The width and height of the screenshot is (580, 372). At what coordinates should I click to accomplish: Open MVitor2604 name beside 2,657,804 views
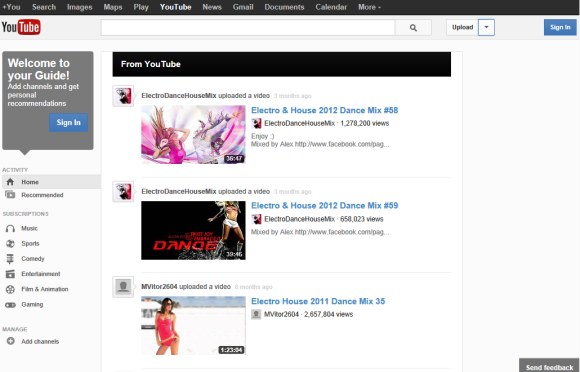[x=281, y=314]
